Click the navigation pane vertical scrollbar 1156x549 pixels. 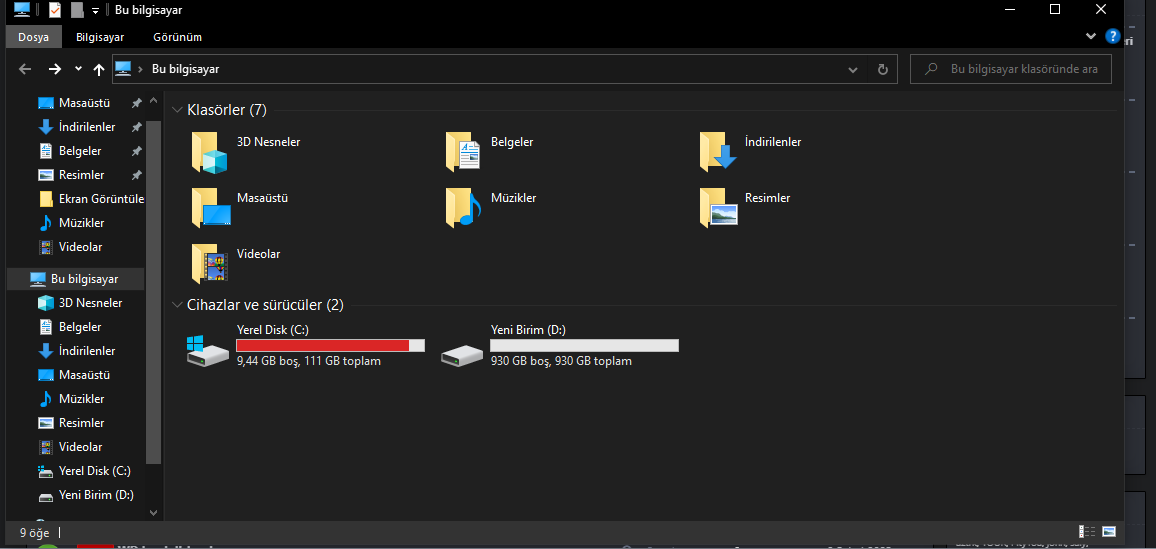(x=153, y=292)
